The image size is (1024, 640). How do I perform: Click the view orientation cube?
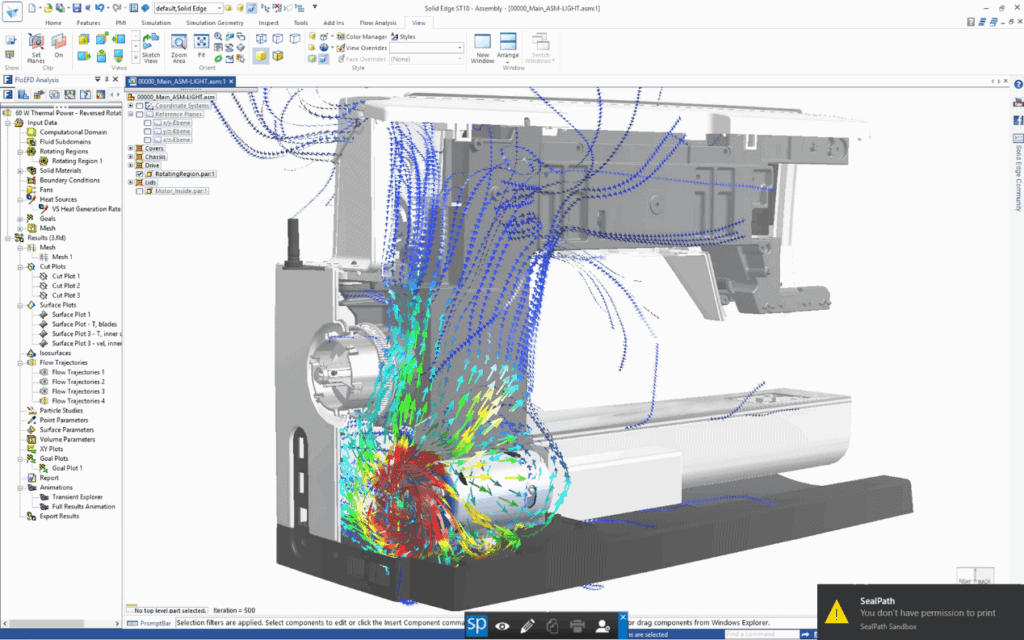click(x=975, y=577)
